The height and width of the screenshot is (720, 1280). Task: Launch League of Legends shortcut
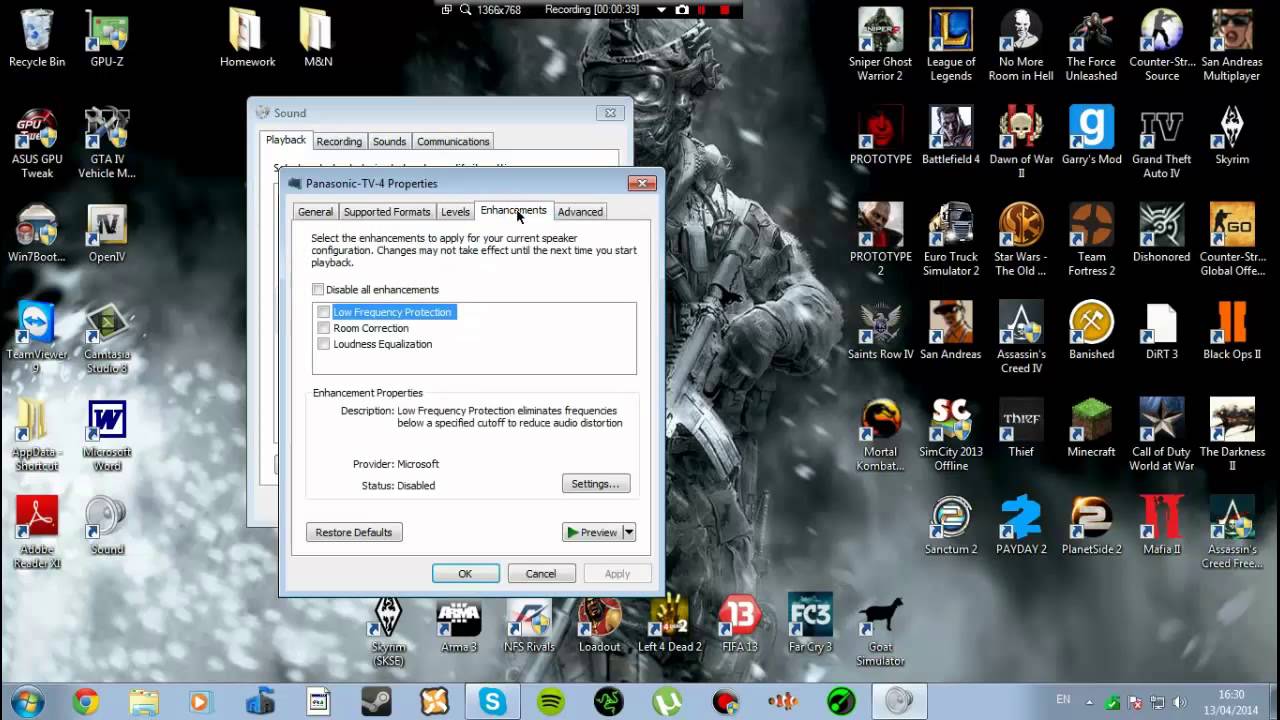click(950, 45)
